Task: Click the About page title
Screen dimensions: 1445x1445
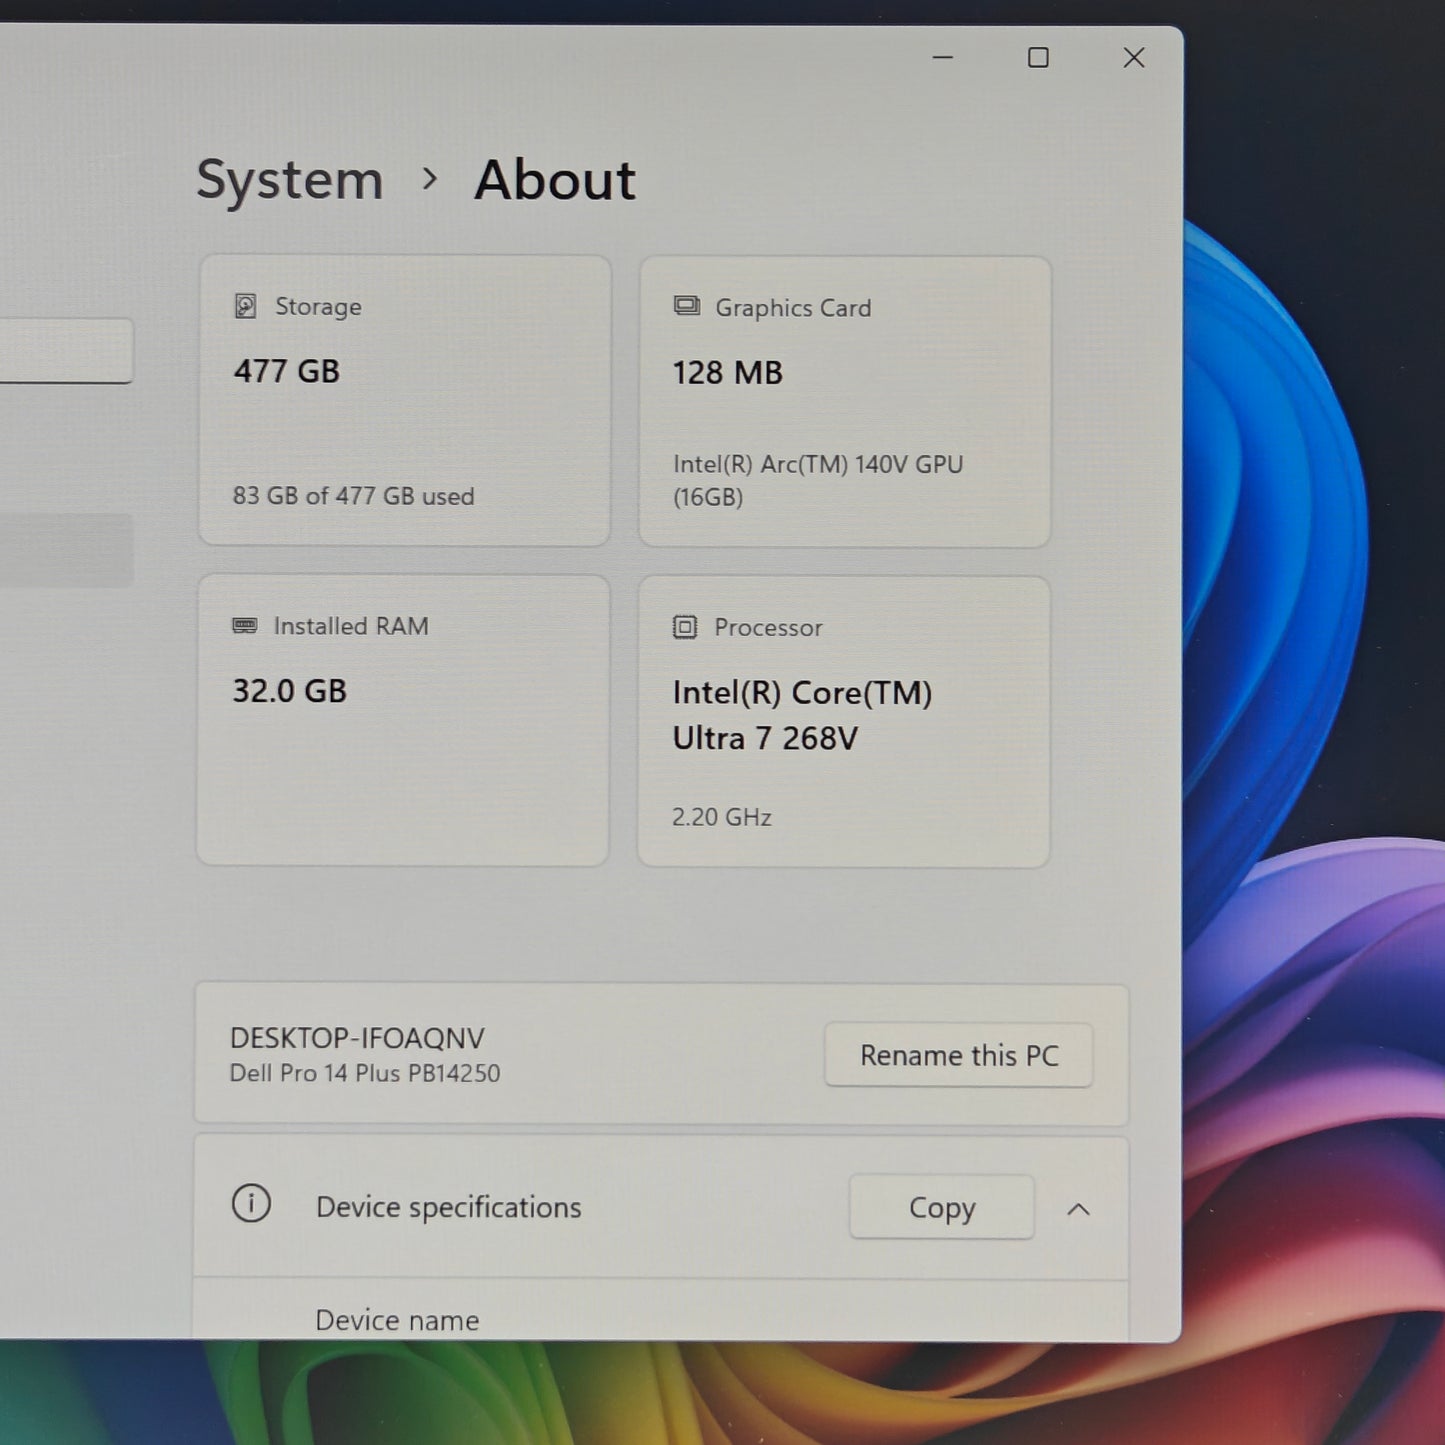Action: pyautogui.click(x=555, y=180)
